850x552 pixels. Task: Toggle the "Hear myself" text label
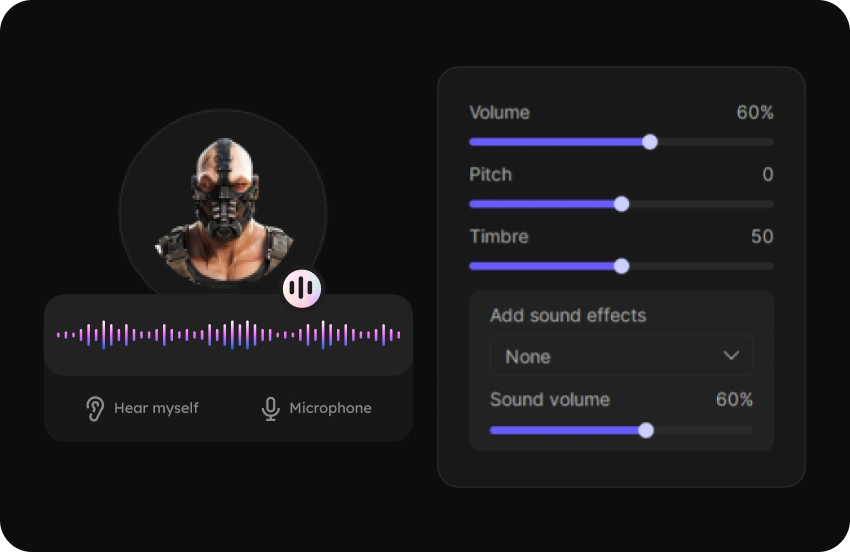[x=156, y=408]
